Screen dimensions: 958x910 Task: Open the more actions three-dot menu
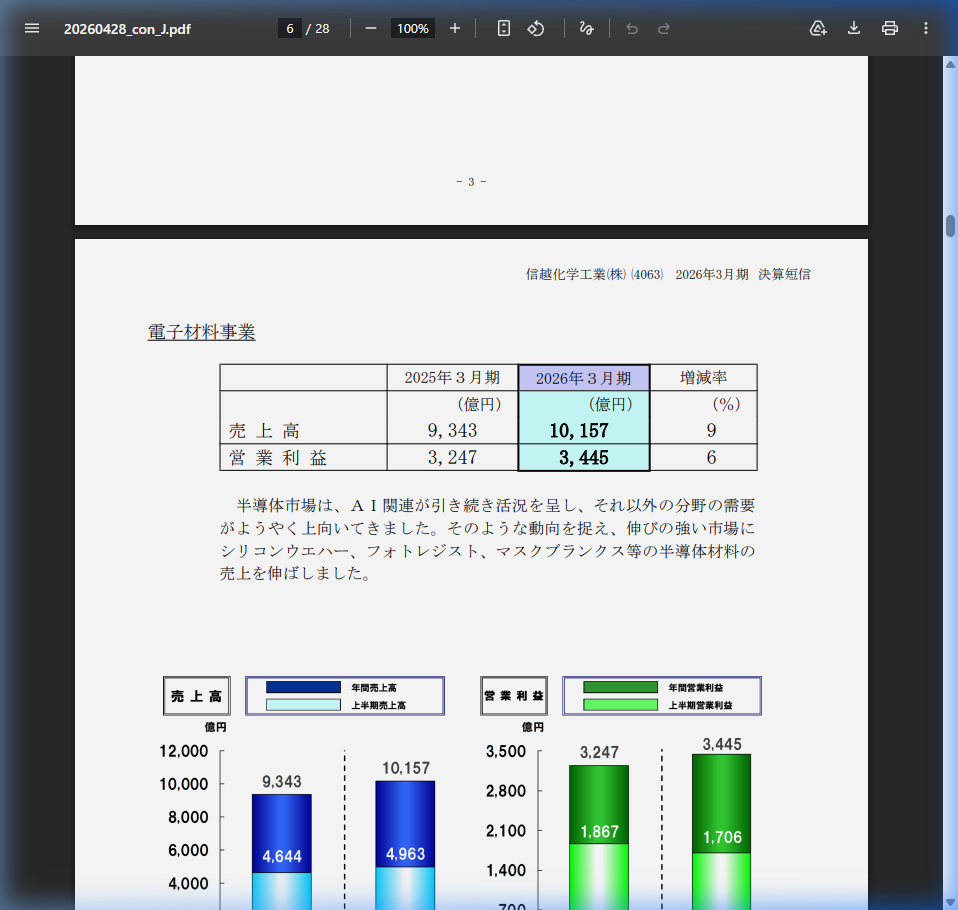(926, 29)
